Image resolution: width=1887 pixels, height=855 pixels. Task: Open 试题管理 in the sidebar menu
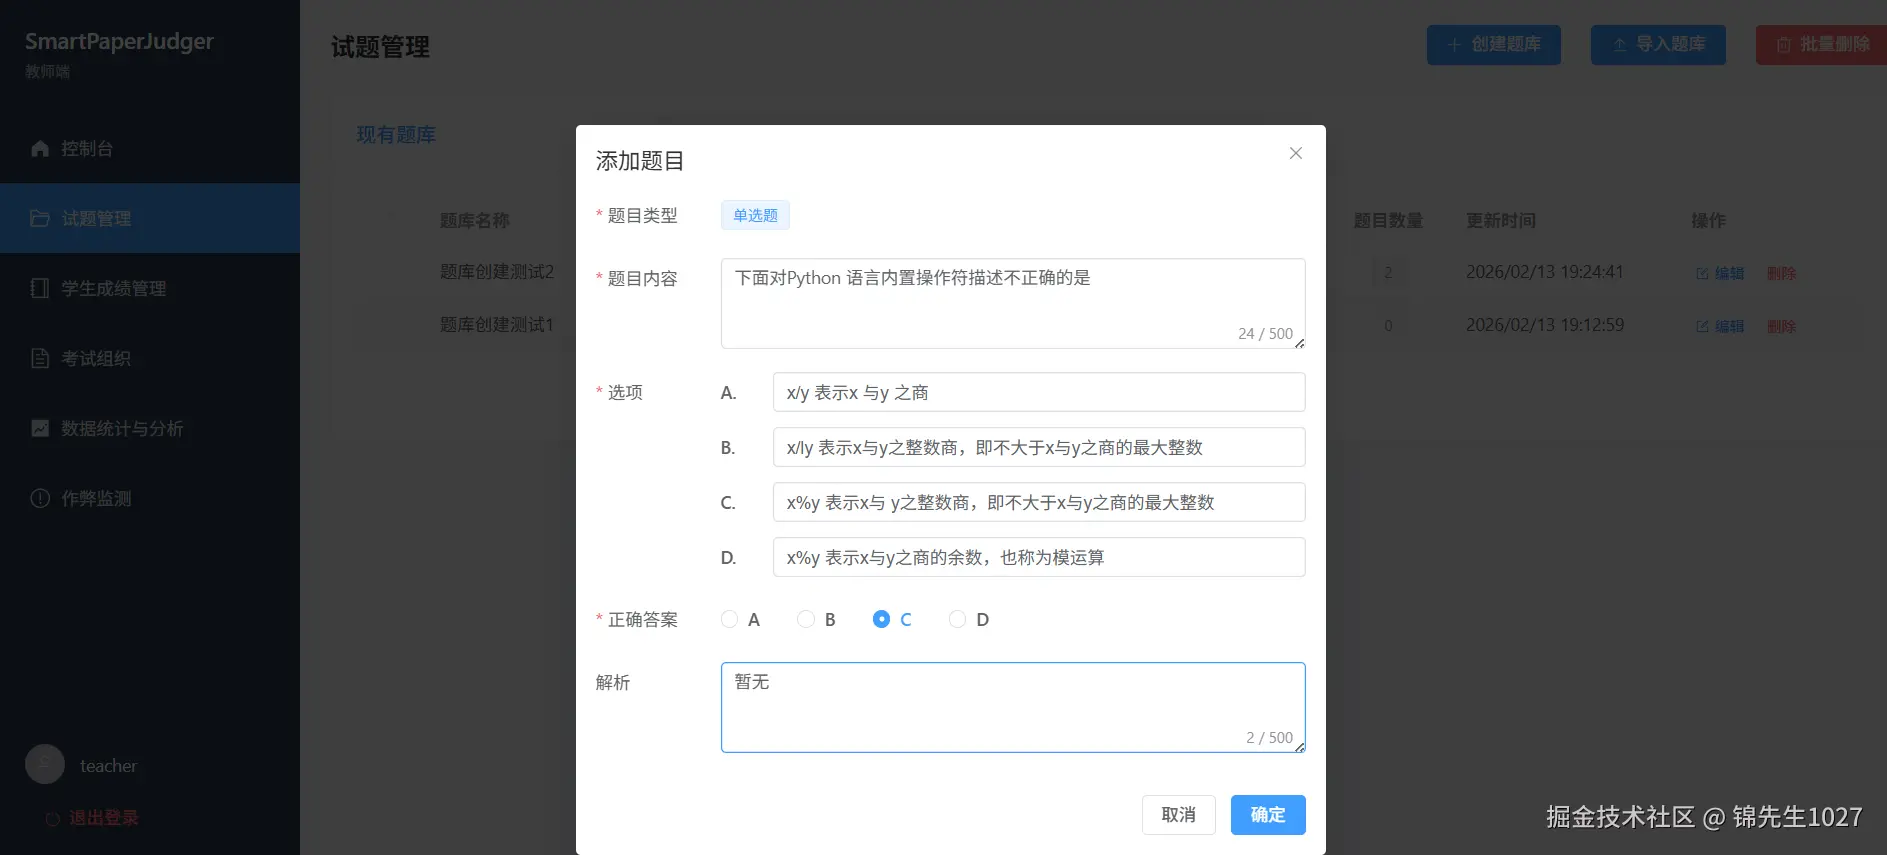pyautogui.click(x=150, y=218)
